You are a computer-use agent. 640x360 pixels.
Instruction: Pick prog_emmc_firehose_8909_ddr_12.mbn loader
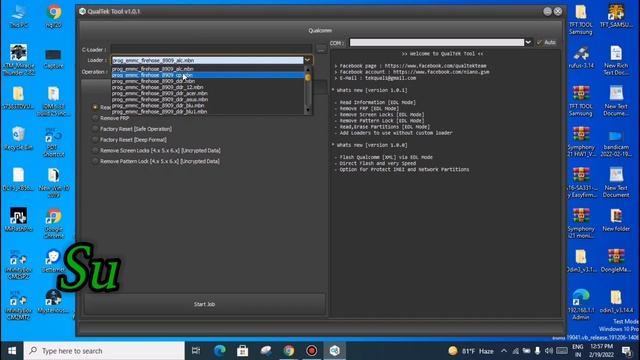[208, 87]
